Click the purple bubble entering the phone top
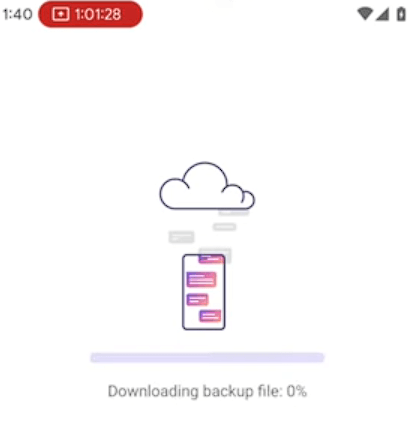The height and width of the screenshot is (434, 410). click(x=211, y=259)
